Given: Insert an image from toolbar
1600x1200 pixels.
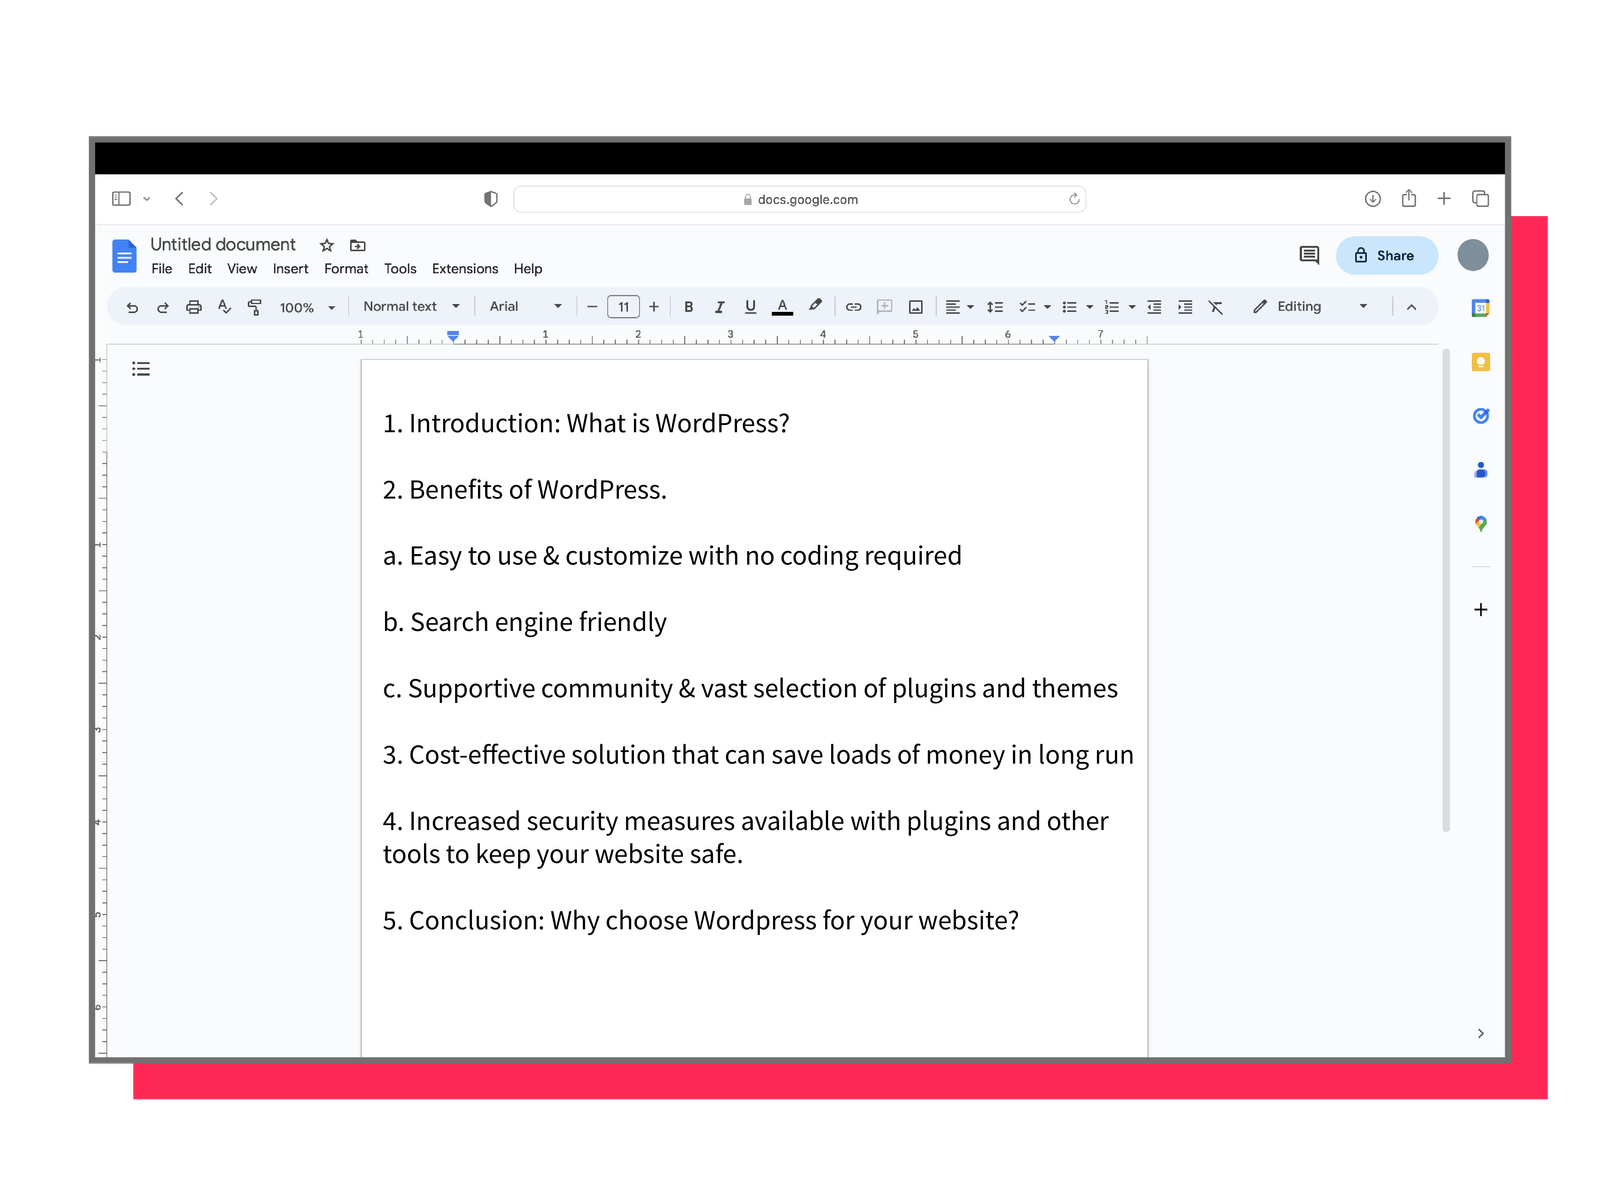Looking at the screenshot, I should tap(915, 307).
